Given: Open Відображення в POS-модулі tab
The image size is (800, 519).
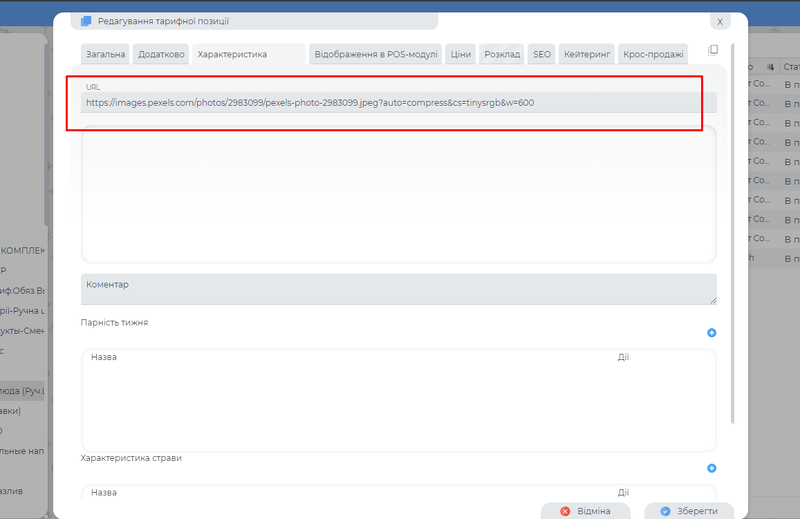Looking at the screenshot, I should [x=376, y=54].
